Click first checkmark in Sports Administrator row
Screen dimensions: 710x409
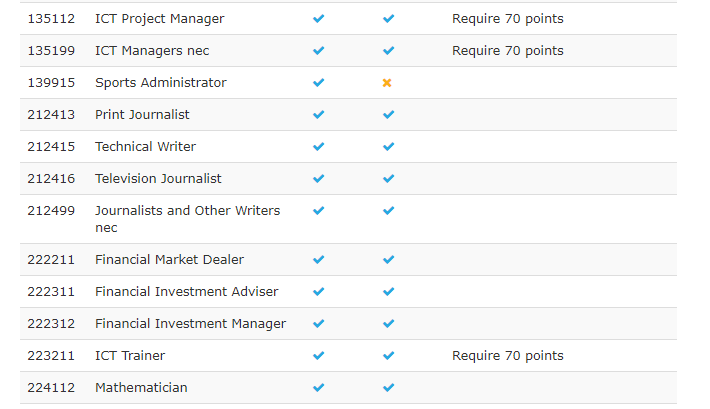(x=319, y=83)
